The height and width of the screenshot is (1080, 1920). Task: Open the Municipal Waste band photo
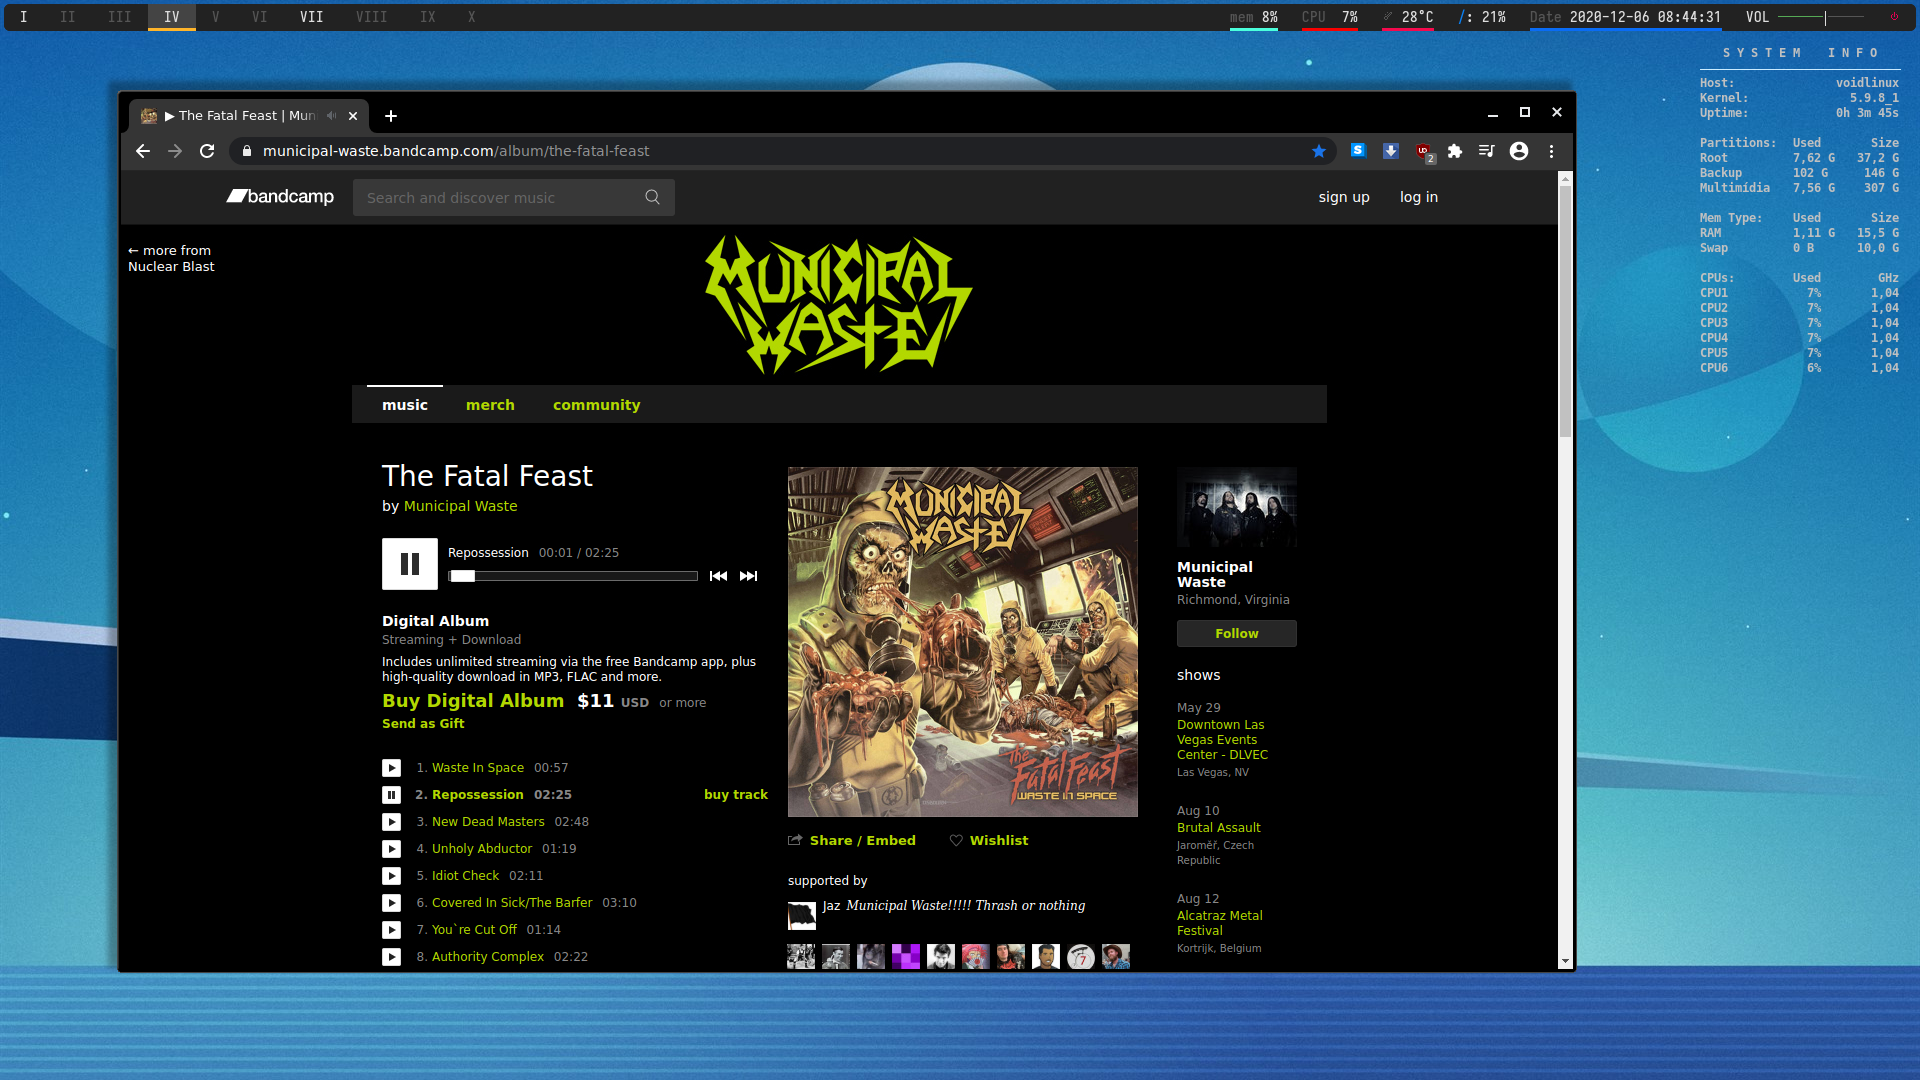pos(1237,507)
